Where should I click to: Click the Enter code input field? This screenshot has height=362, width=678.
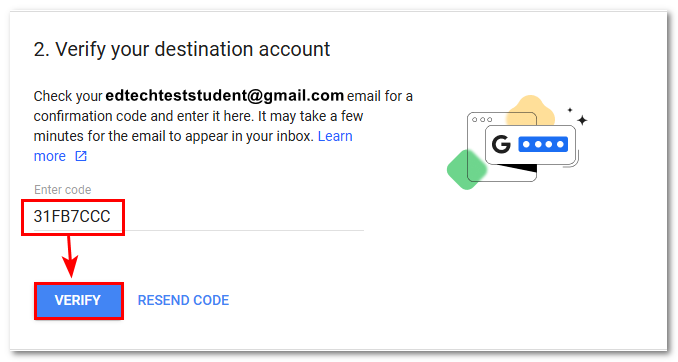click(199, 216)
